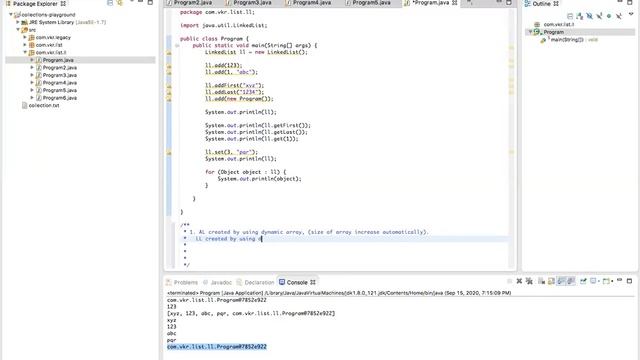The height and width of the screenshot is (360, 640).
Task: Select Program.java in Package Explorer
Action: coord(58,60)
